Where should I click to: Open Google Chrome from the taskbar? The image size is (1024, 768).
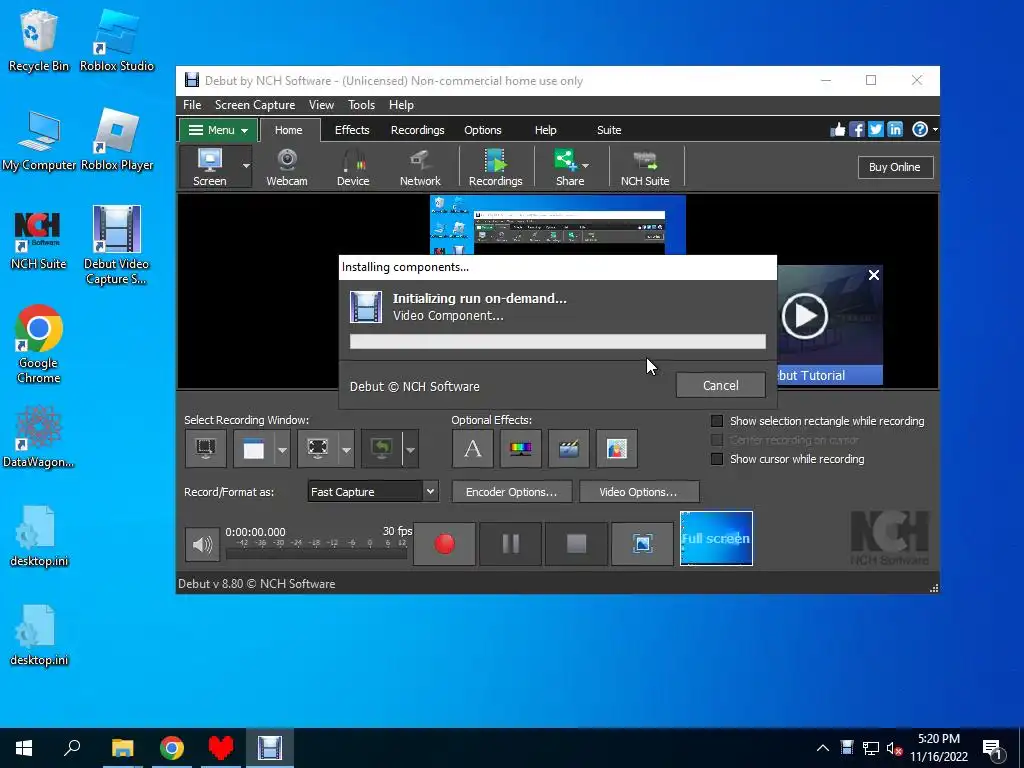coord(172,748)
